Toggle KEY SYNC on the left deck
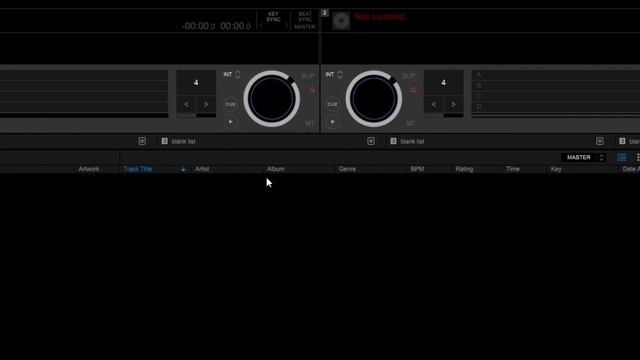The width and height of the screenshot is (640, 360). [273, 17]
